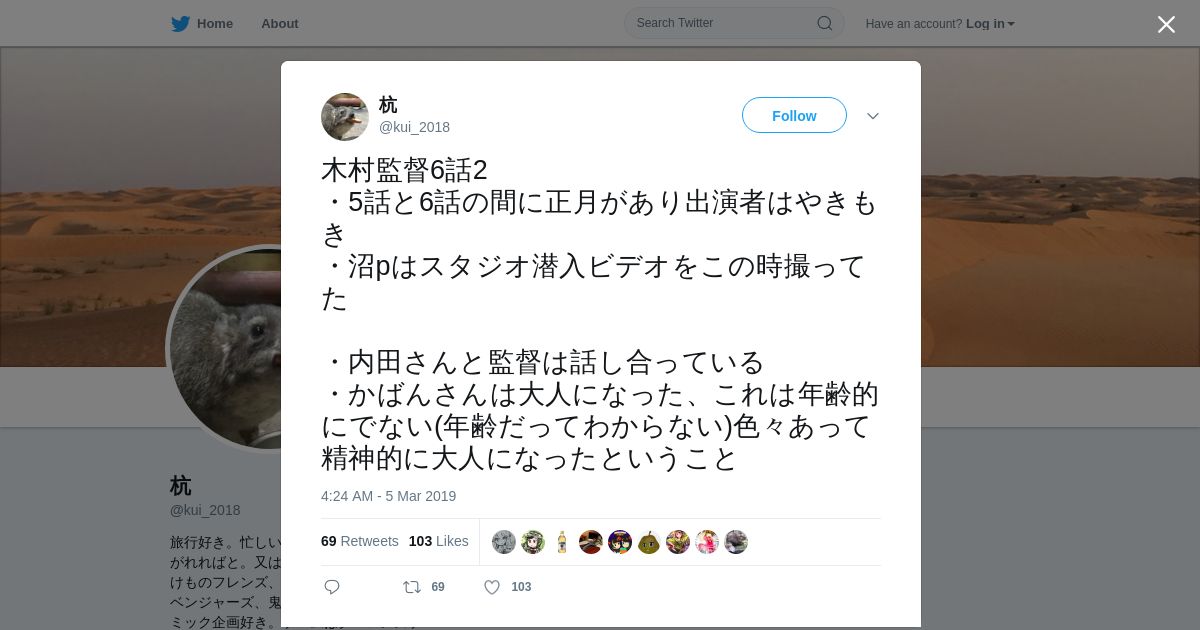Click the tweet timestamp 4:24 AM link
The width and height of the screenshot is (1200, 630).
[388, 496]
